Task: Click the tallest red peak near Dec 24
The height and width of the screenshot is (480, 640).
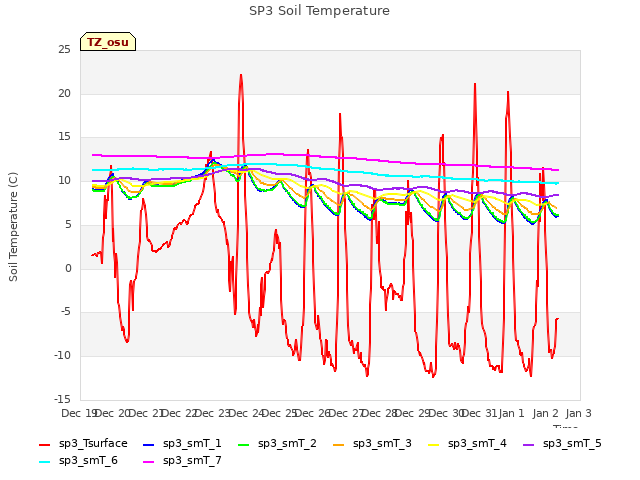Action: [241, 75]
